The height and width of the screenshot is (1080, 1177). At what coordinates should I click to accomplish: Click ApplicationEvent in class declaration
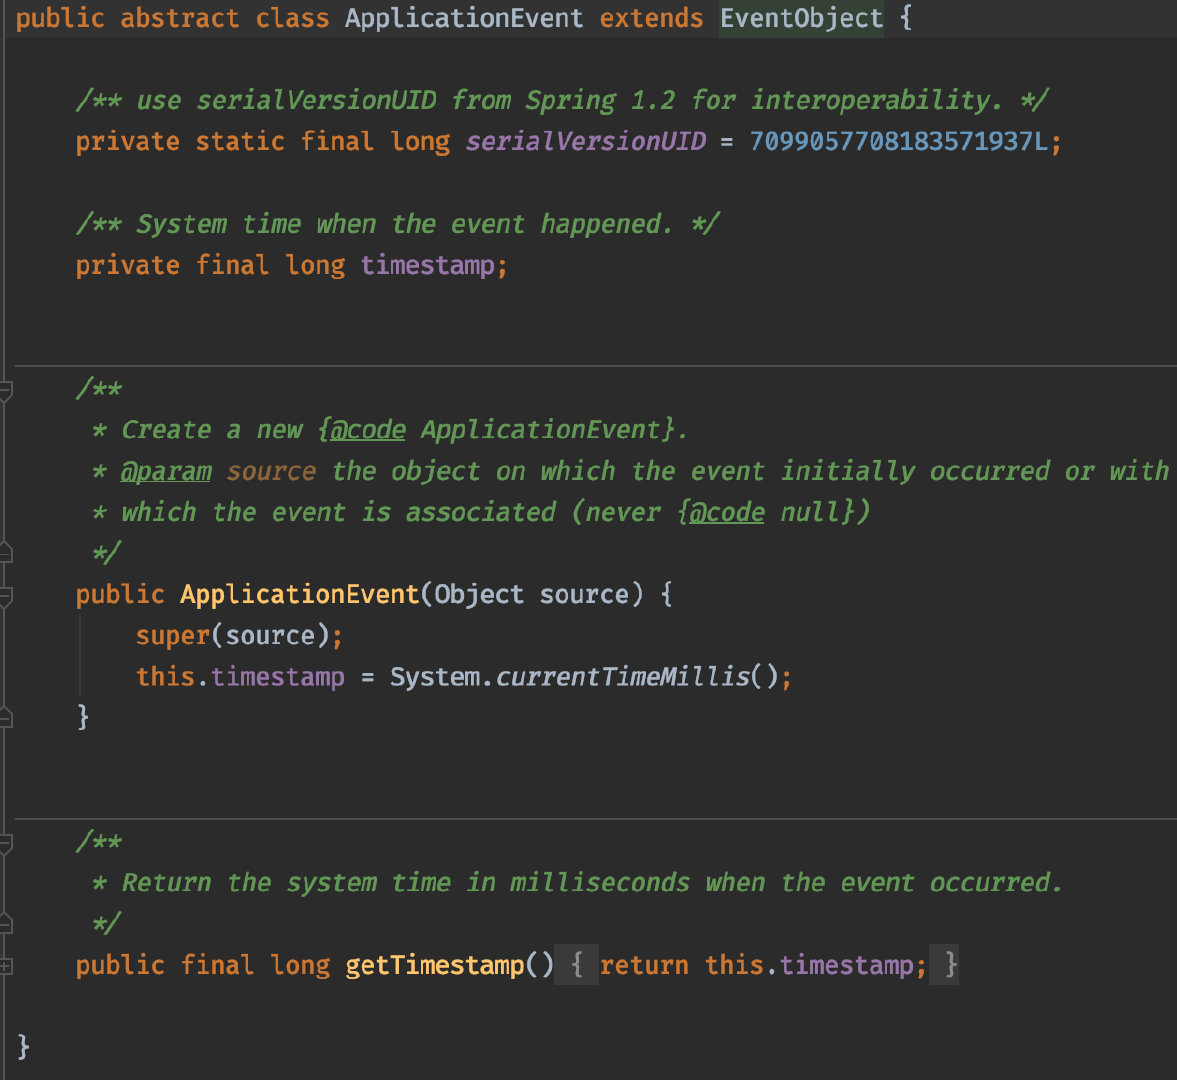pyautogui.click(x=464, y=18)
